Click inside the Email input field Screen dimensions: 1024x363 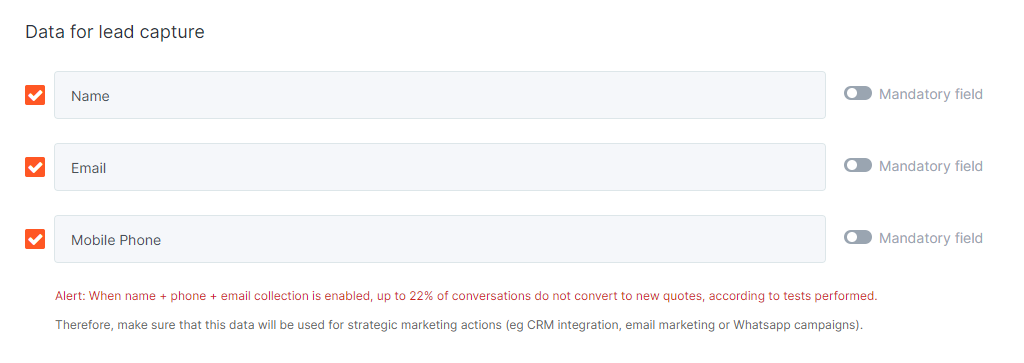point(440,167)
